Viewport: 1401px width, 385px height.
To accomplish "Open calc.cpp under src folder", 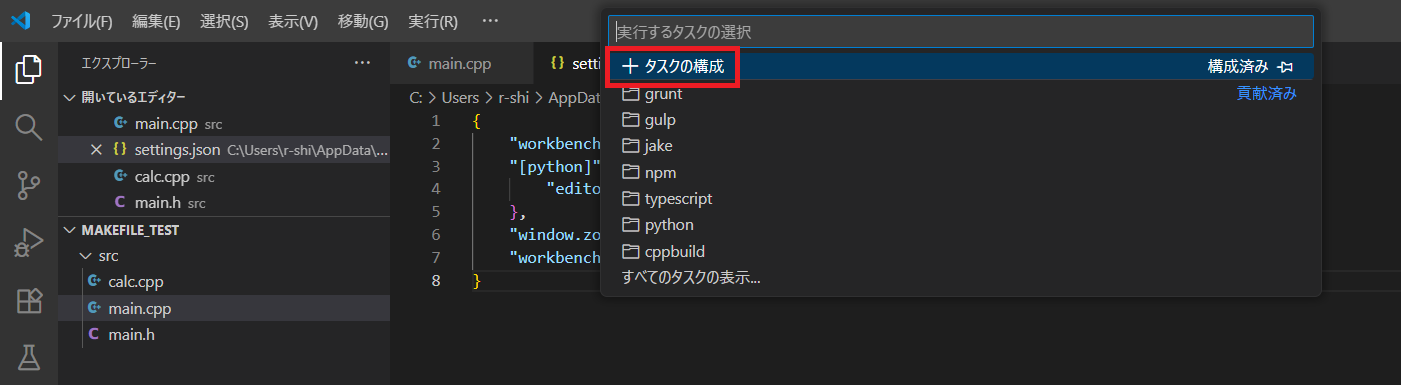I will click(224, 282).
